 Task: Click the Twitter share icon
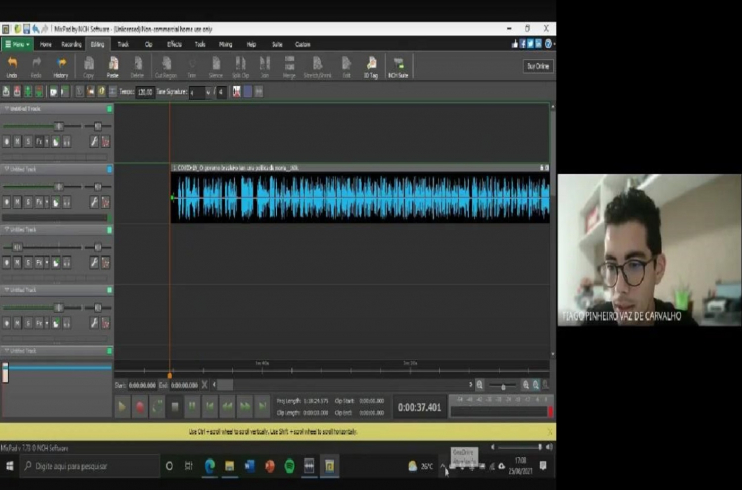530,44
